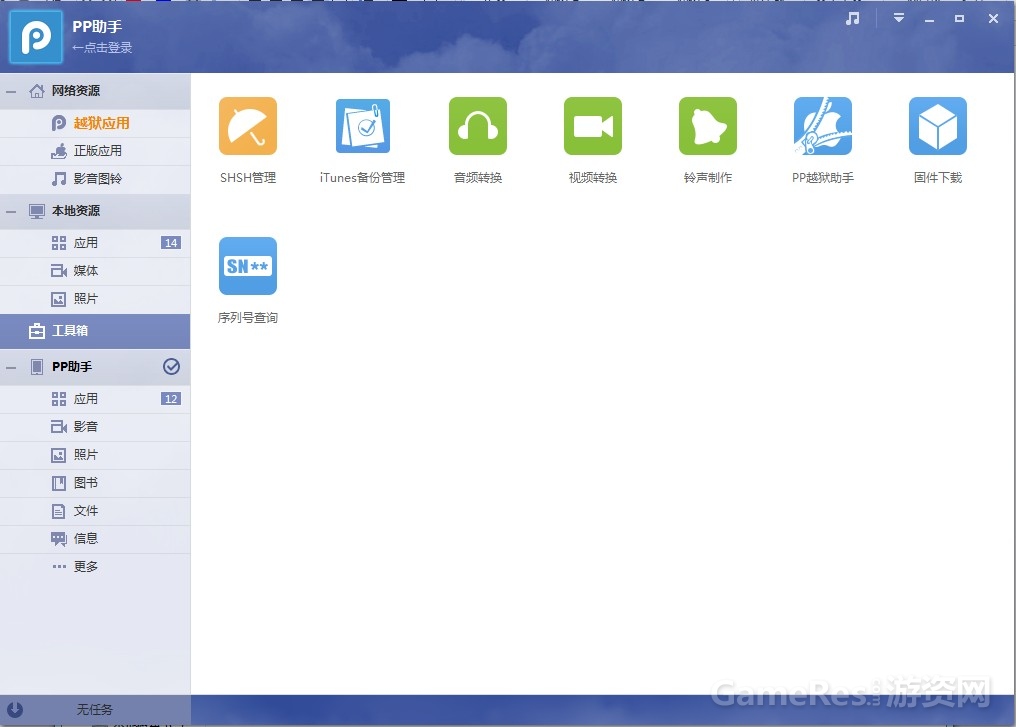Collapse the 本地资源 section

click(x=11, y=212)
